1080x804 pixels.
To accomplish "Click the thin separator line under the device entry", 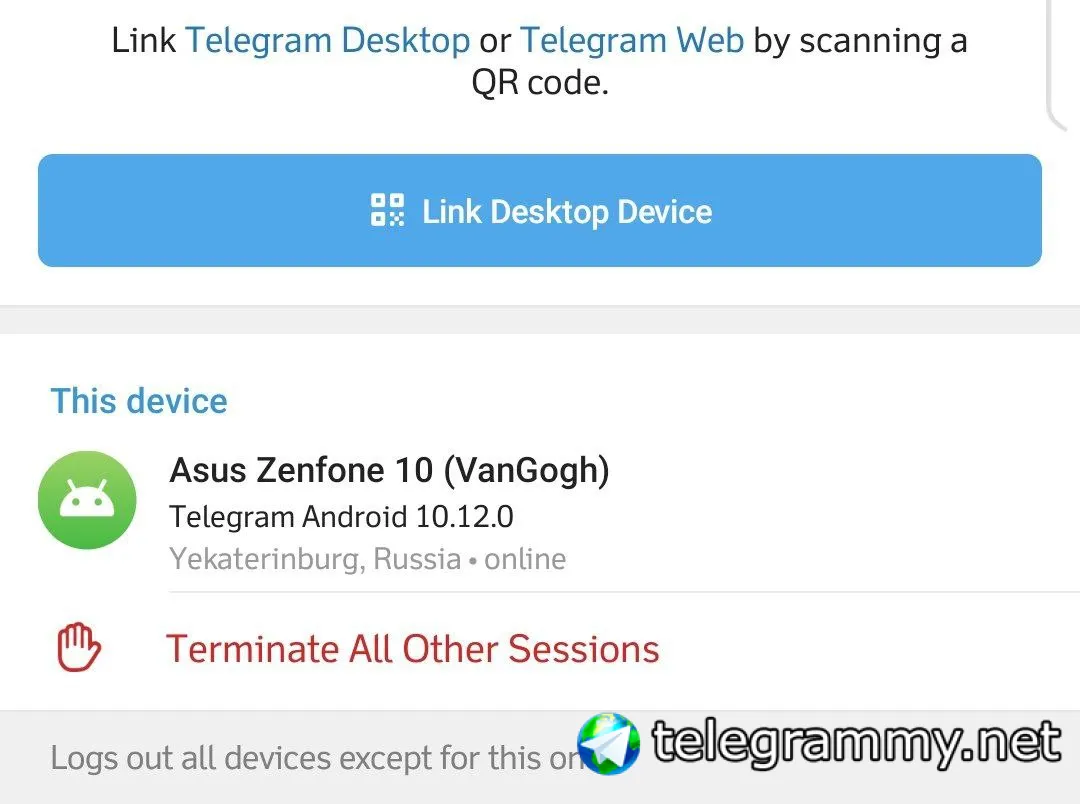I will tap(620, 592).
